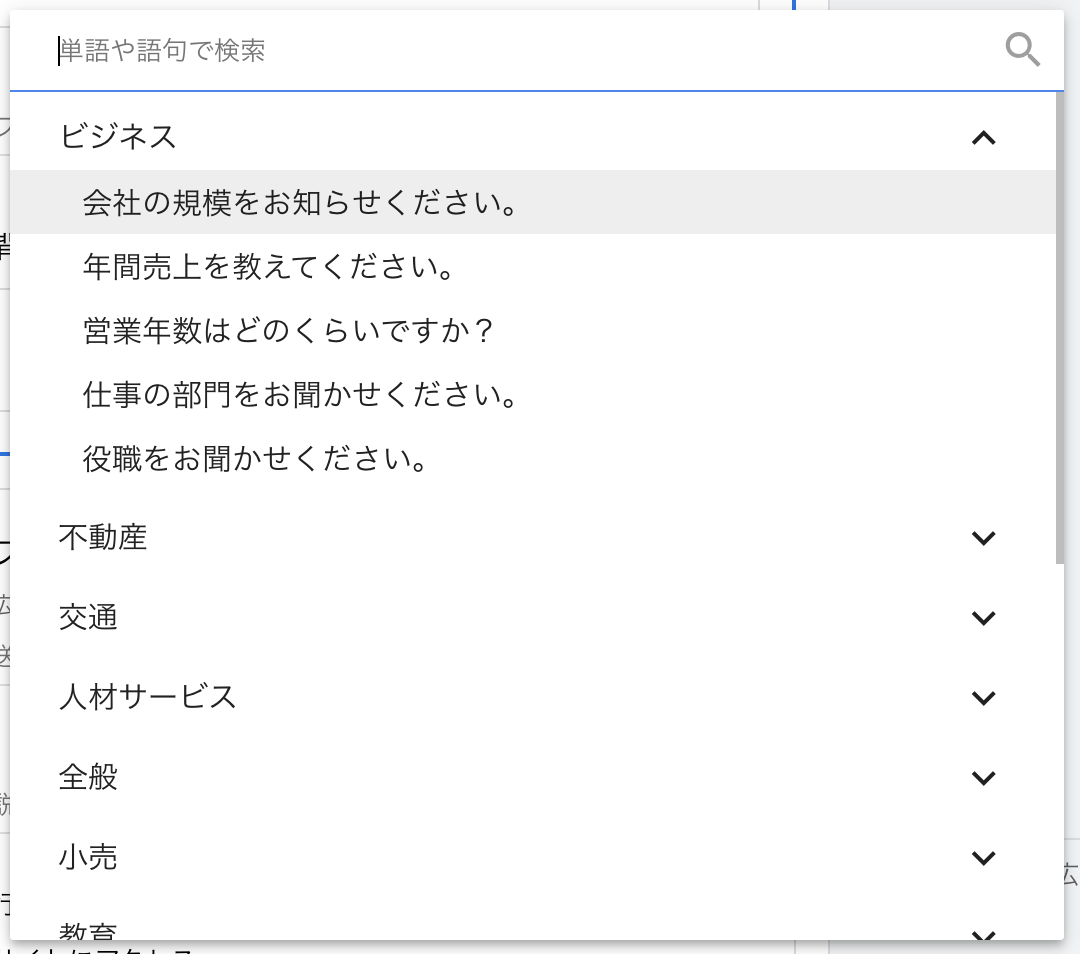Viewport: 1080px width, 954px height.
Task: Select 役職をお聞かせください。 question
Action: (x=256, y=459)
